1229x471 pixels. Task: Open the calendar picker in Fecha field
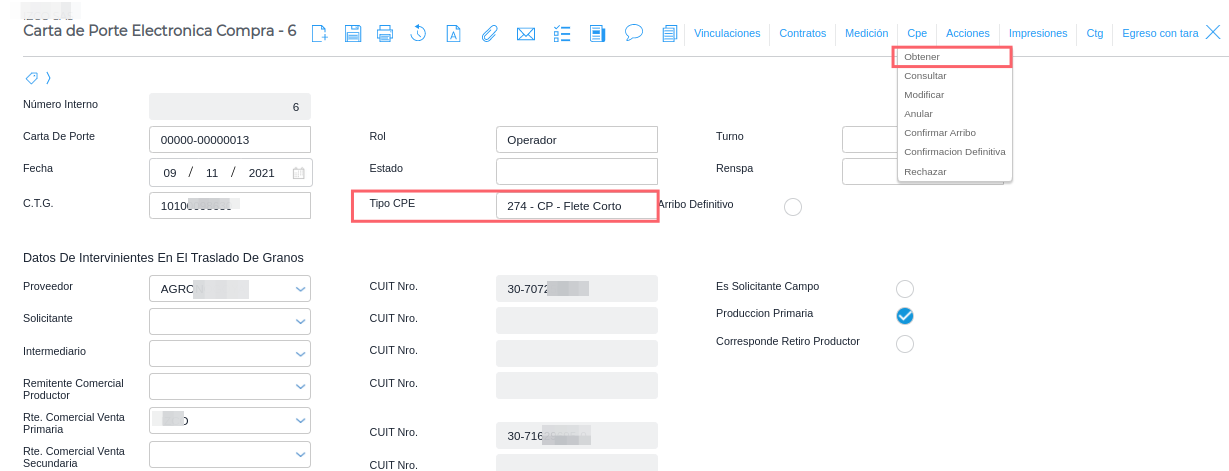coord(298,173)
